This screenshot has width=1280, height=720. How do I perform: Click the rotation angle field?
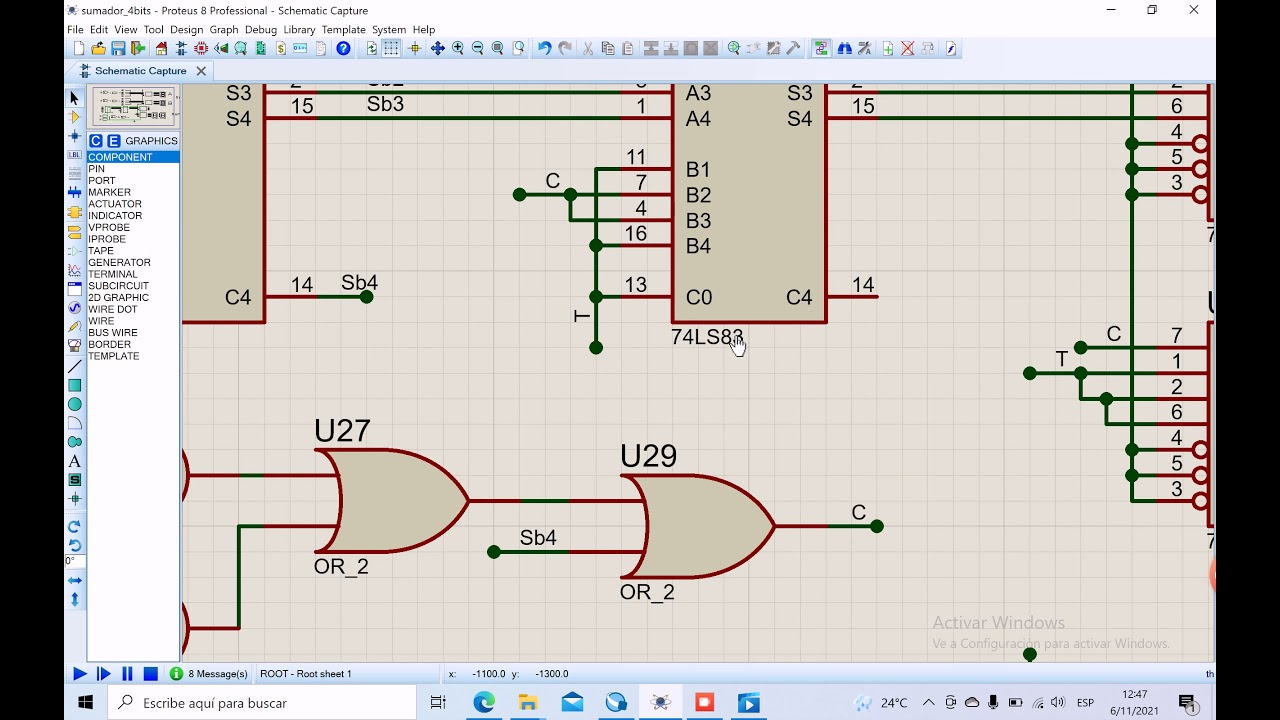pos(73,561)
